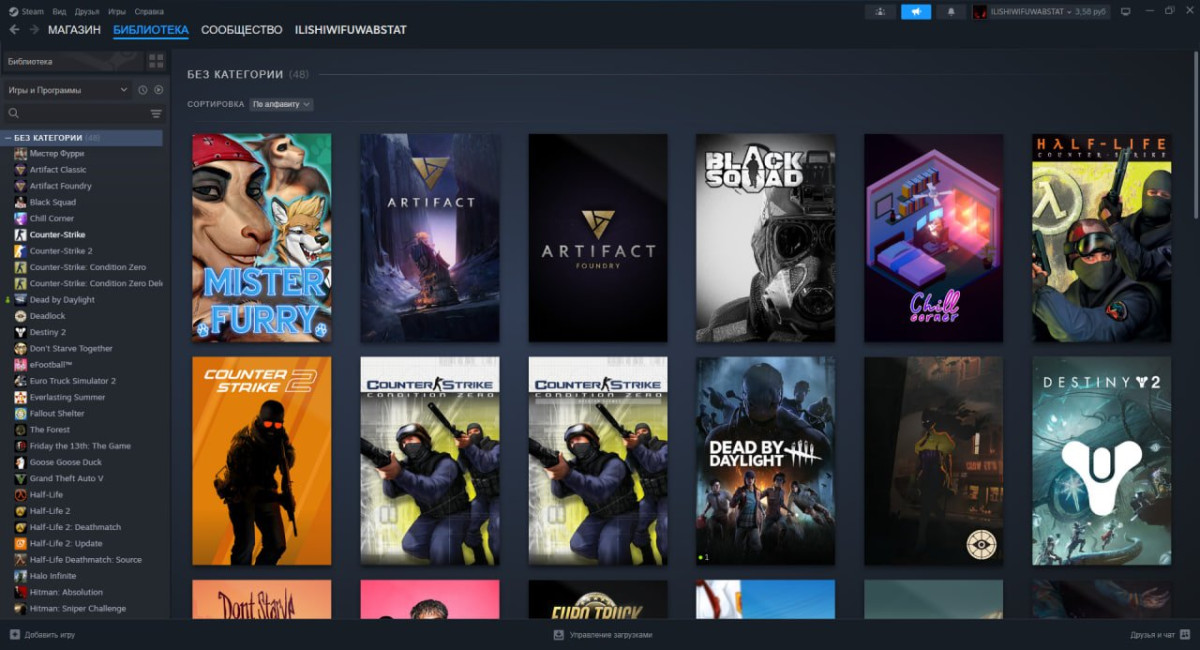Viewport: 1200px width, 650px height.
Task: Click the Goose Goose Duck sidebar icon
Action: pyautogui.click(x=20, y=462)
